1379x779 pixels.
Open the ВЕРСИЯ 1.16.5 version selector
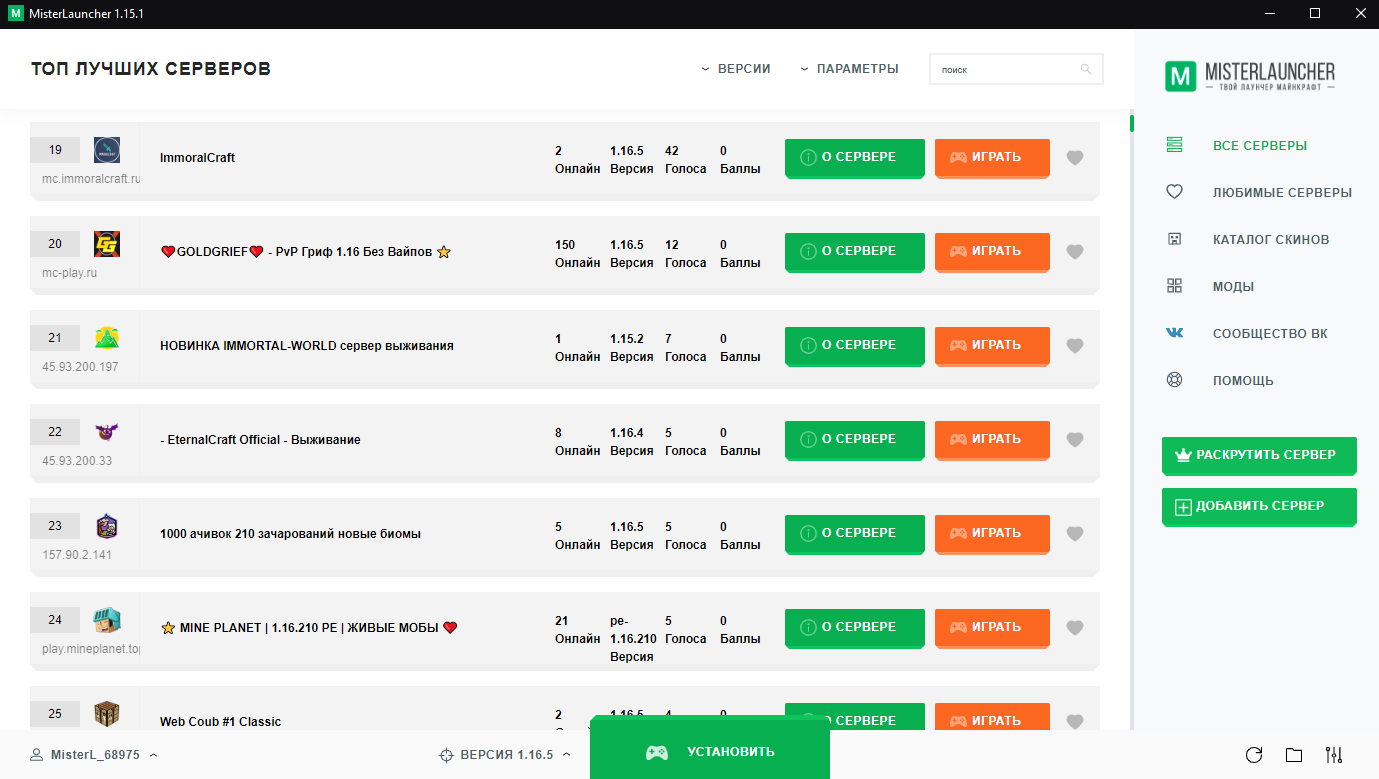click(x=505, y=755)
